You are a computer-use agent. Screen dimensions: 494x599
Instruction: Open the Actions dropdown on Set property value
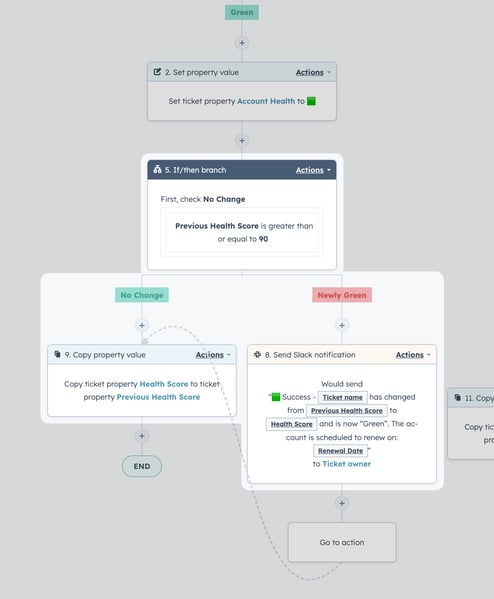click(x=313, y=72)
